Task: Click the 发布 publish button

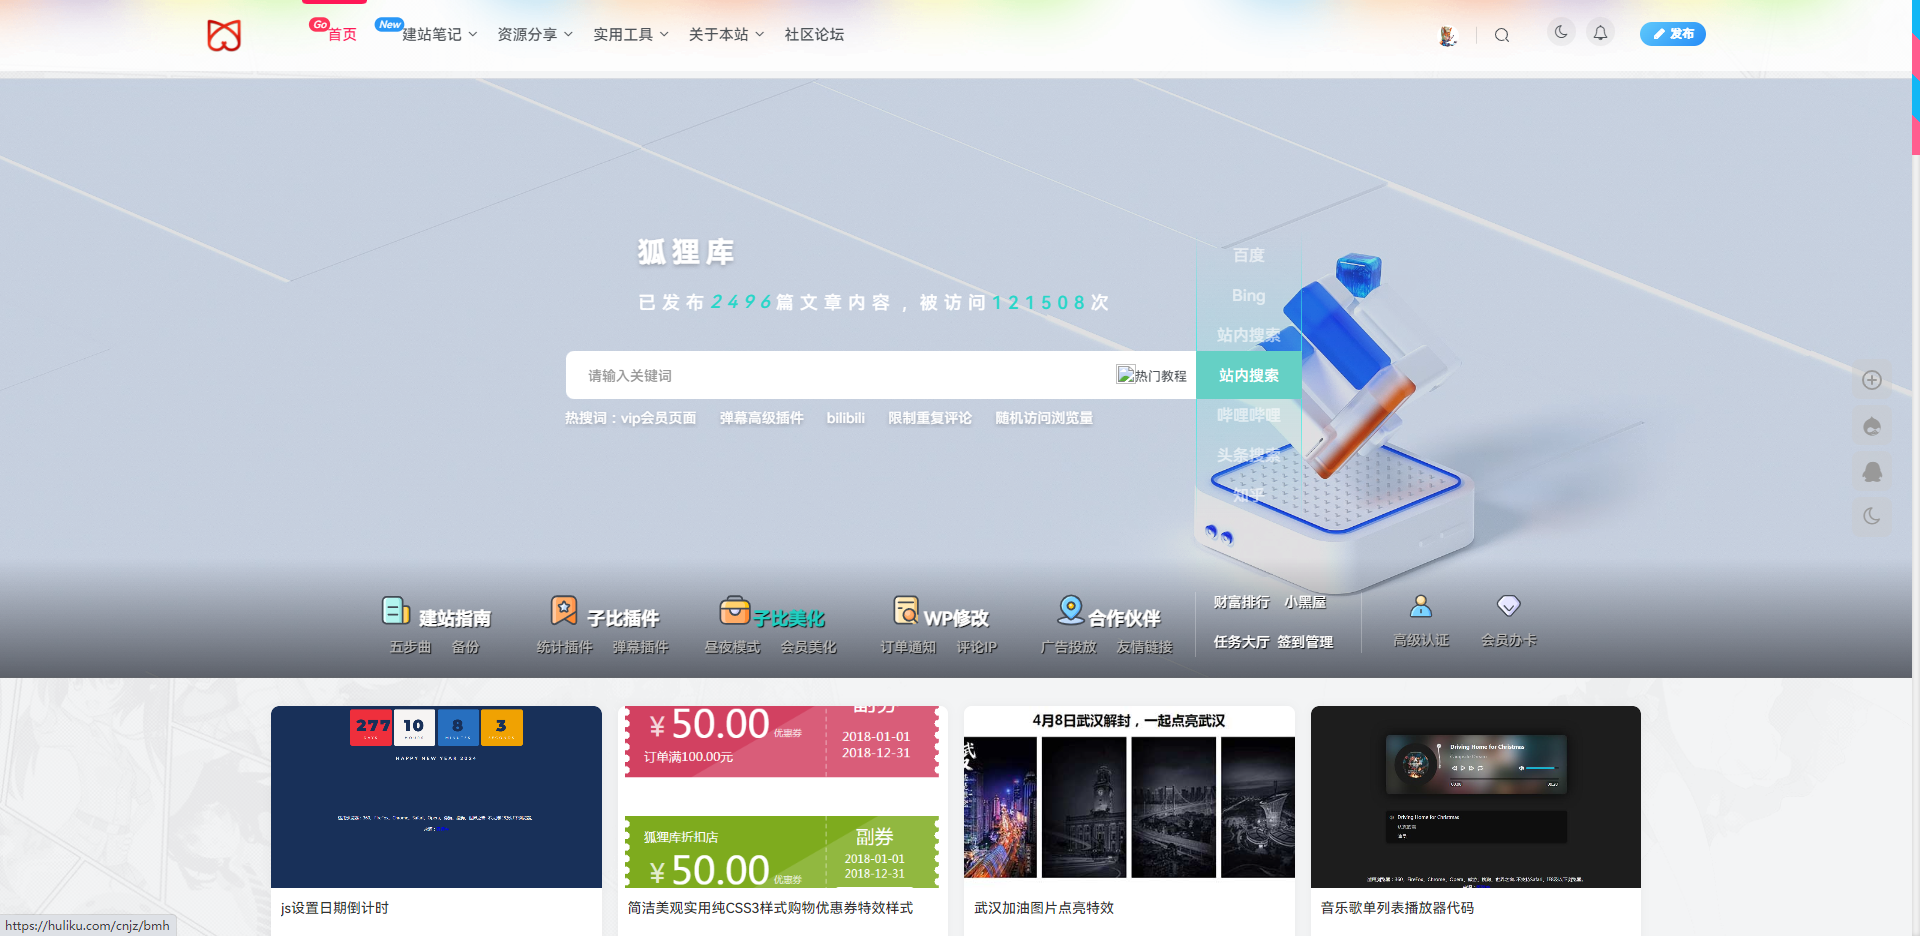Action: (x=1672, y=33)
